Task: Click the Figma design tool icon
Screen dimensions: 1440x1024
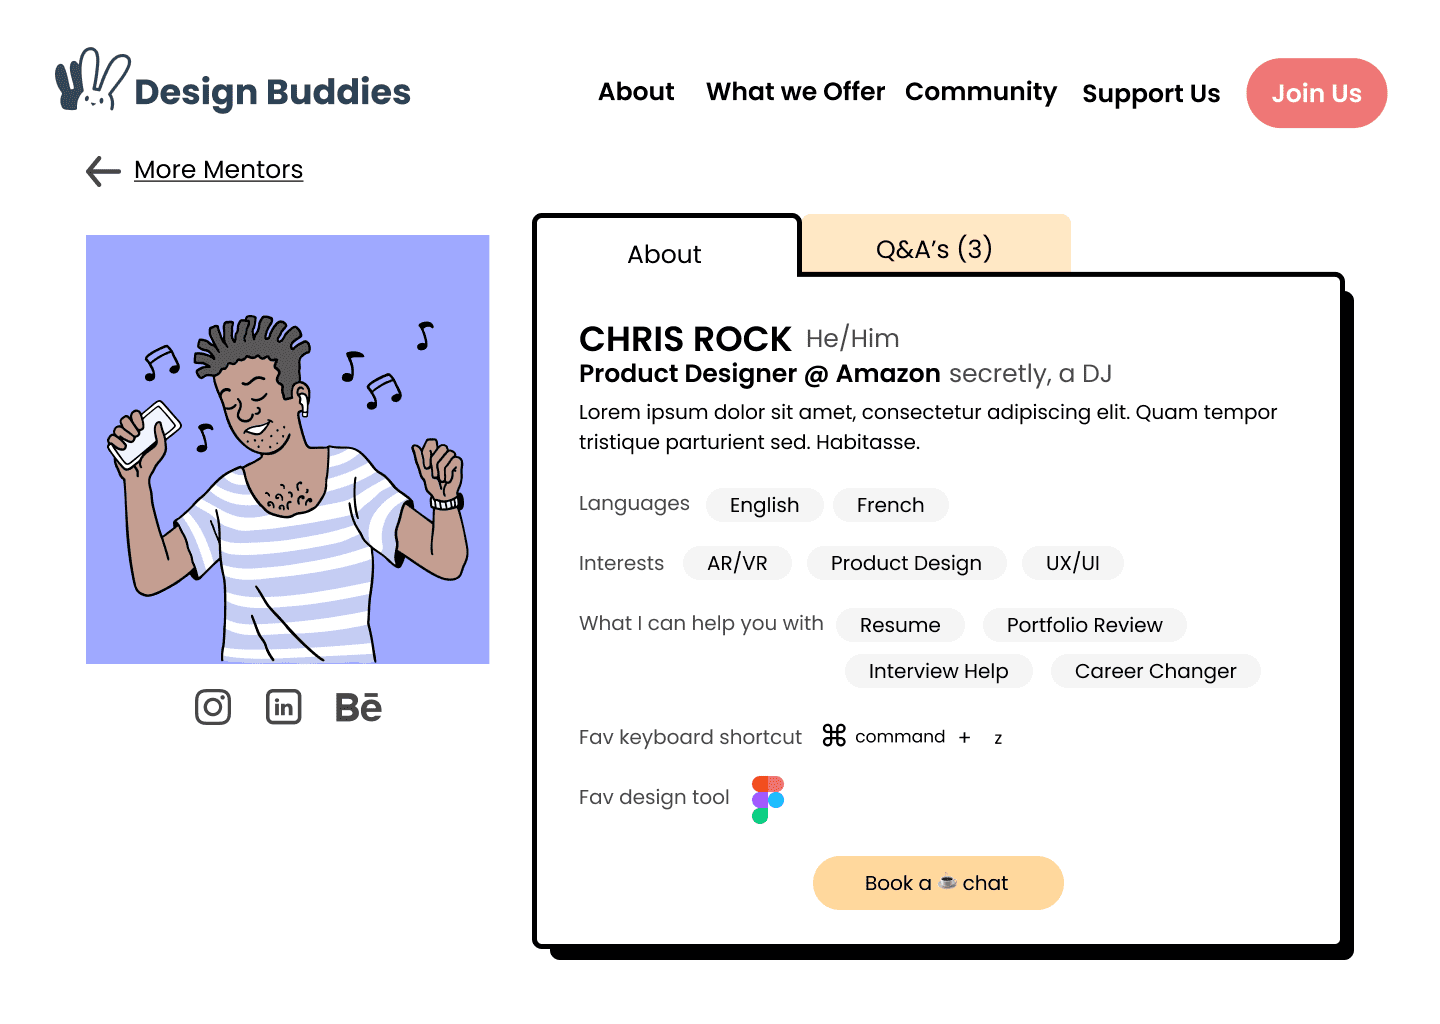Action: click(768, 799)
